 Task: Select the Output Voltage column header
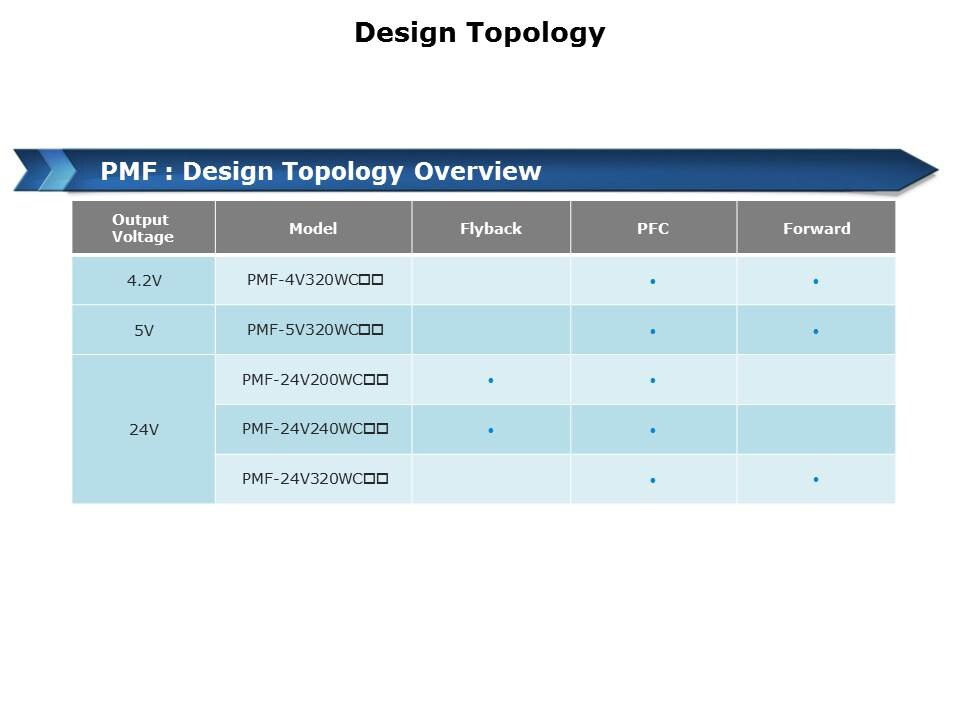[x=142, y=228]
